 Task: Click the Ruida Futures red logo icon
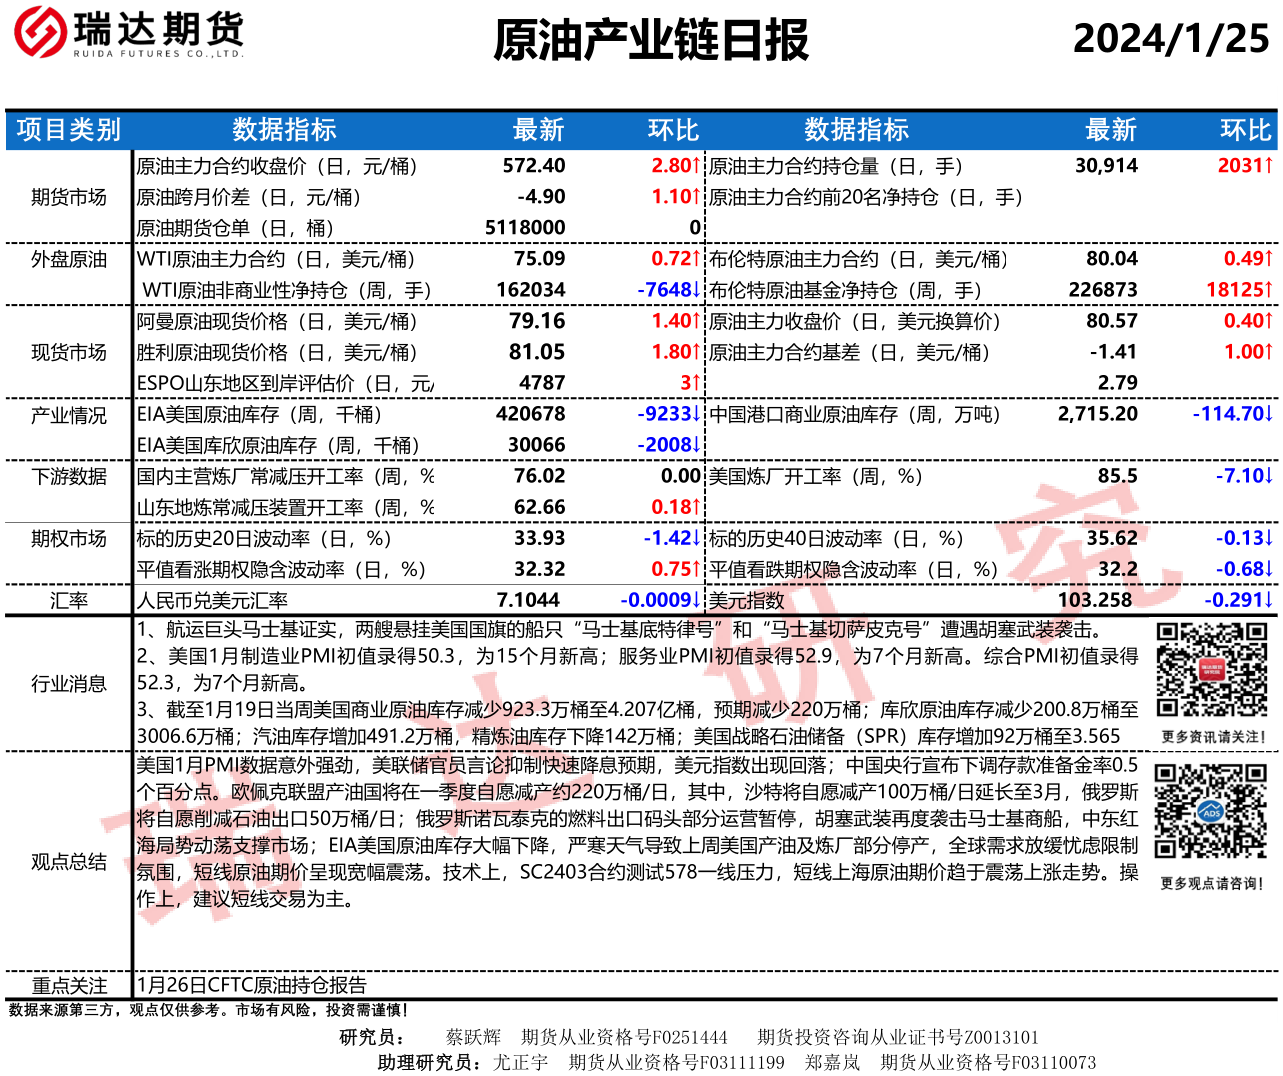[40, 32]
